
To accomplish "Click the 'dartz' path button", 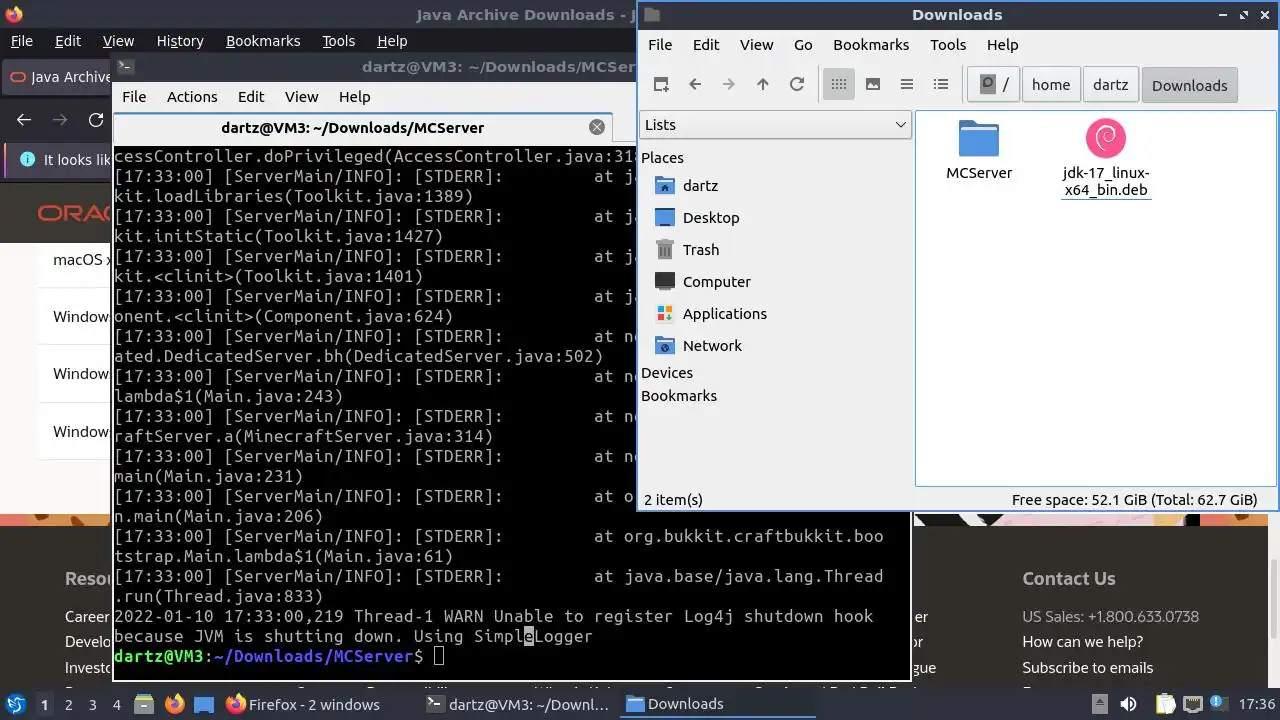I will [1110, 85].
